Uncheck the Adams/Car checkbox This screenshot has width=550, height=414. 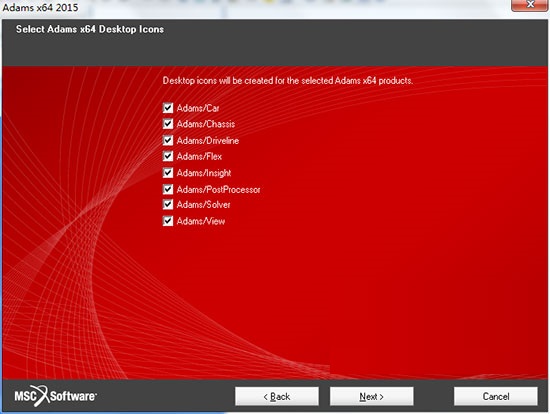[x=168, y=108]
